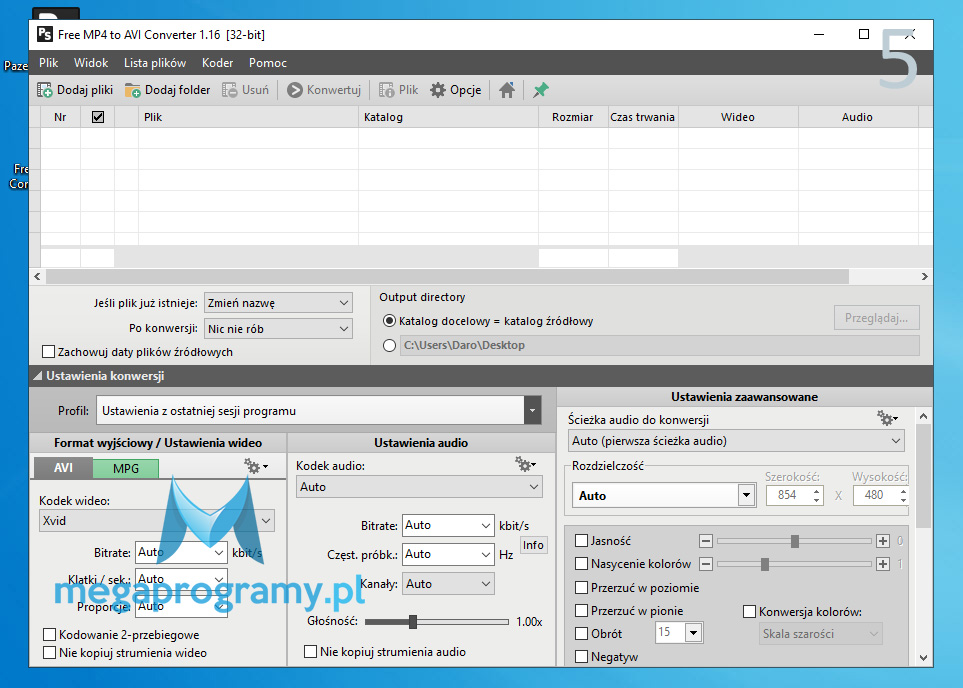Collapse the Ustawienia konwersji section triangle
The image size is (963, 688).
[x=37, y=376]
